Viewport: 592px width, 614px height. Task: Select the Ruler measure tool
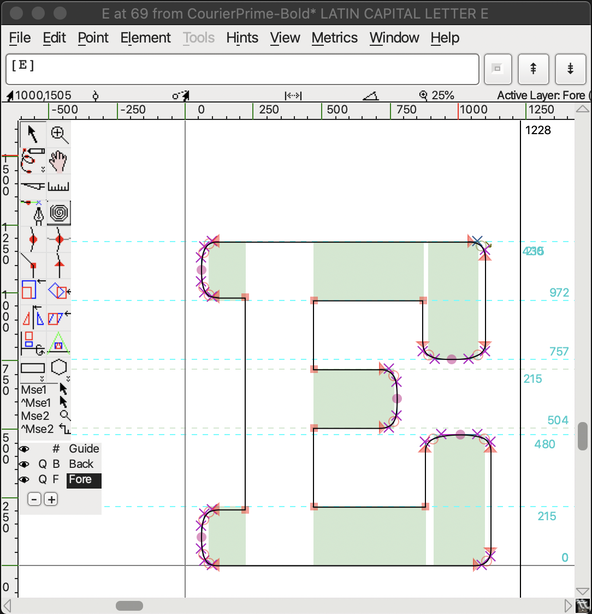[59, 186]
